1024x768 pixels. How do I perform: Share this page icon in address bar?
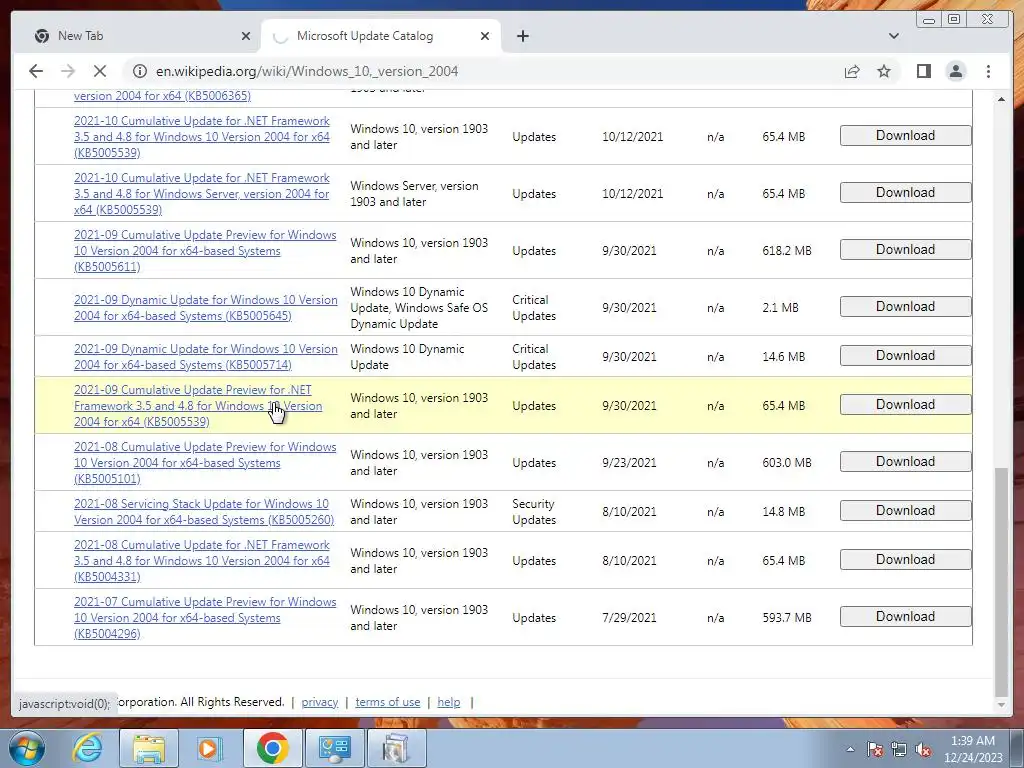(x=852, y=71)
